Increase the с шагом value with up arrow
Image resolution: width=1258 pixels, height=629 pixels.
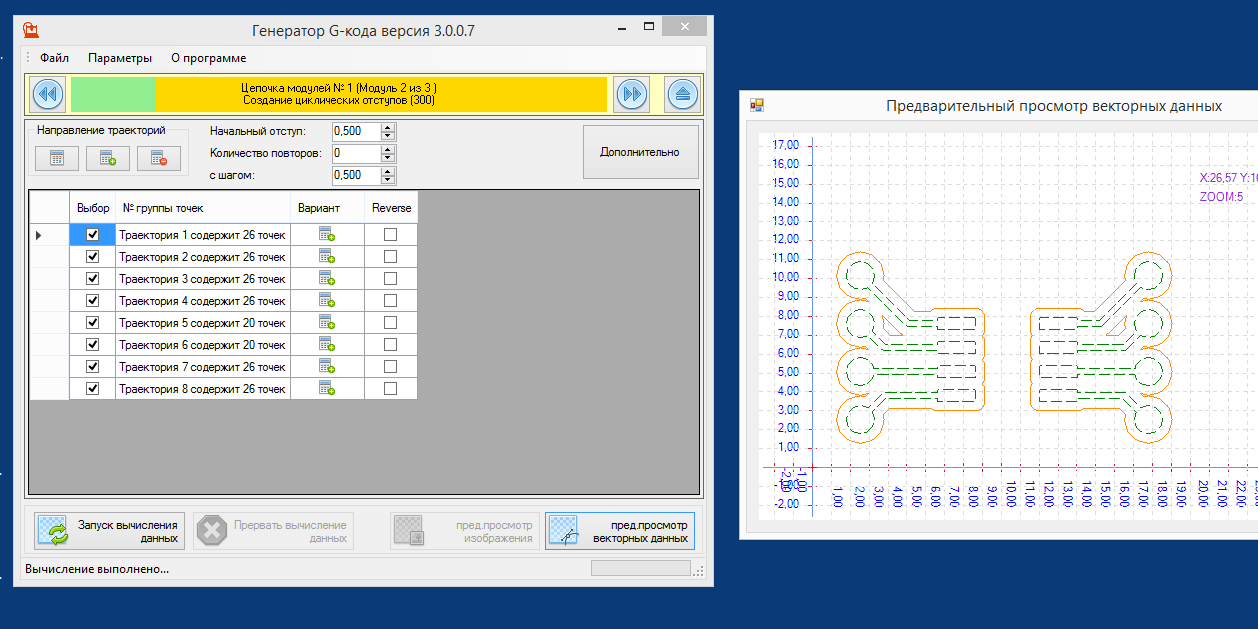pyautogui.click(x=388, y=171)
